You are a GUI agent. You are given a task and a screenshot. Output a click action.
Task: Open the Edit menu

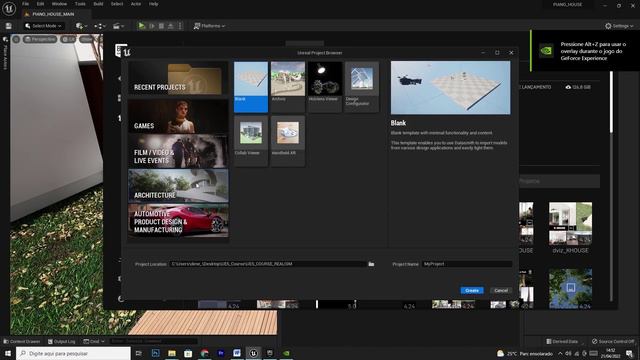40,4
